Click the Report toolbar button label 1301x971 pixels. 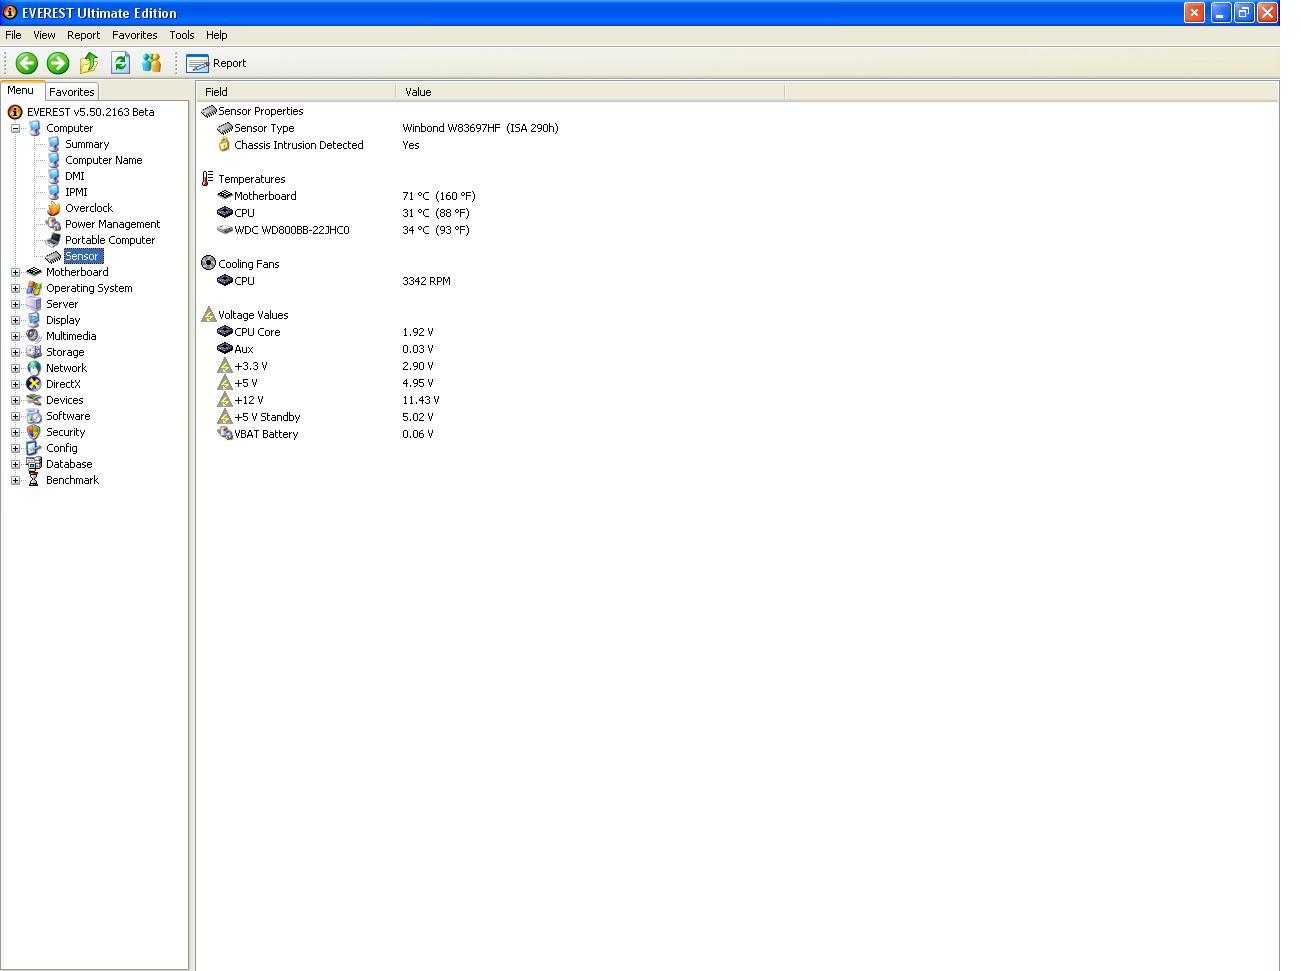tap(229, 63)
